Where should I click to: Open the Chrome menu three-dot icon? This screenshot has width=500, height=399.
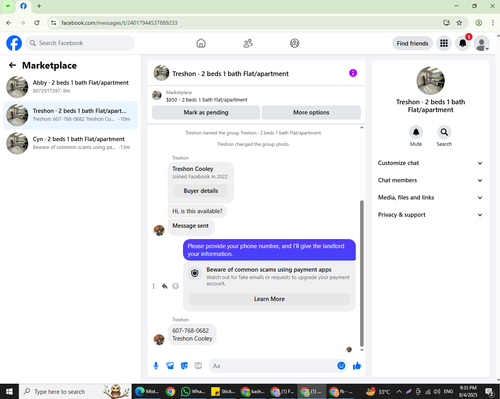pyautogui.click(x=493, y=23)
